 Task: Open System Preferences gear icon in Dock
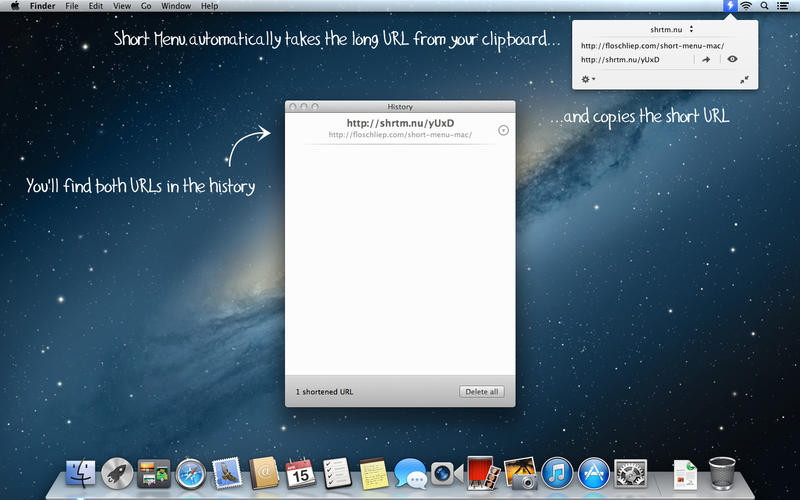pos(631,473)
